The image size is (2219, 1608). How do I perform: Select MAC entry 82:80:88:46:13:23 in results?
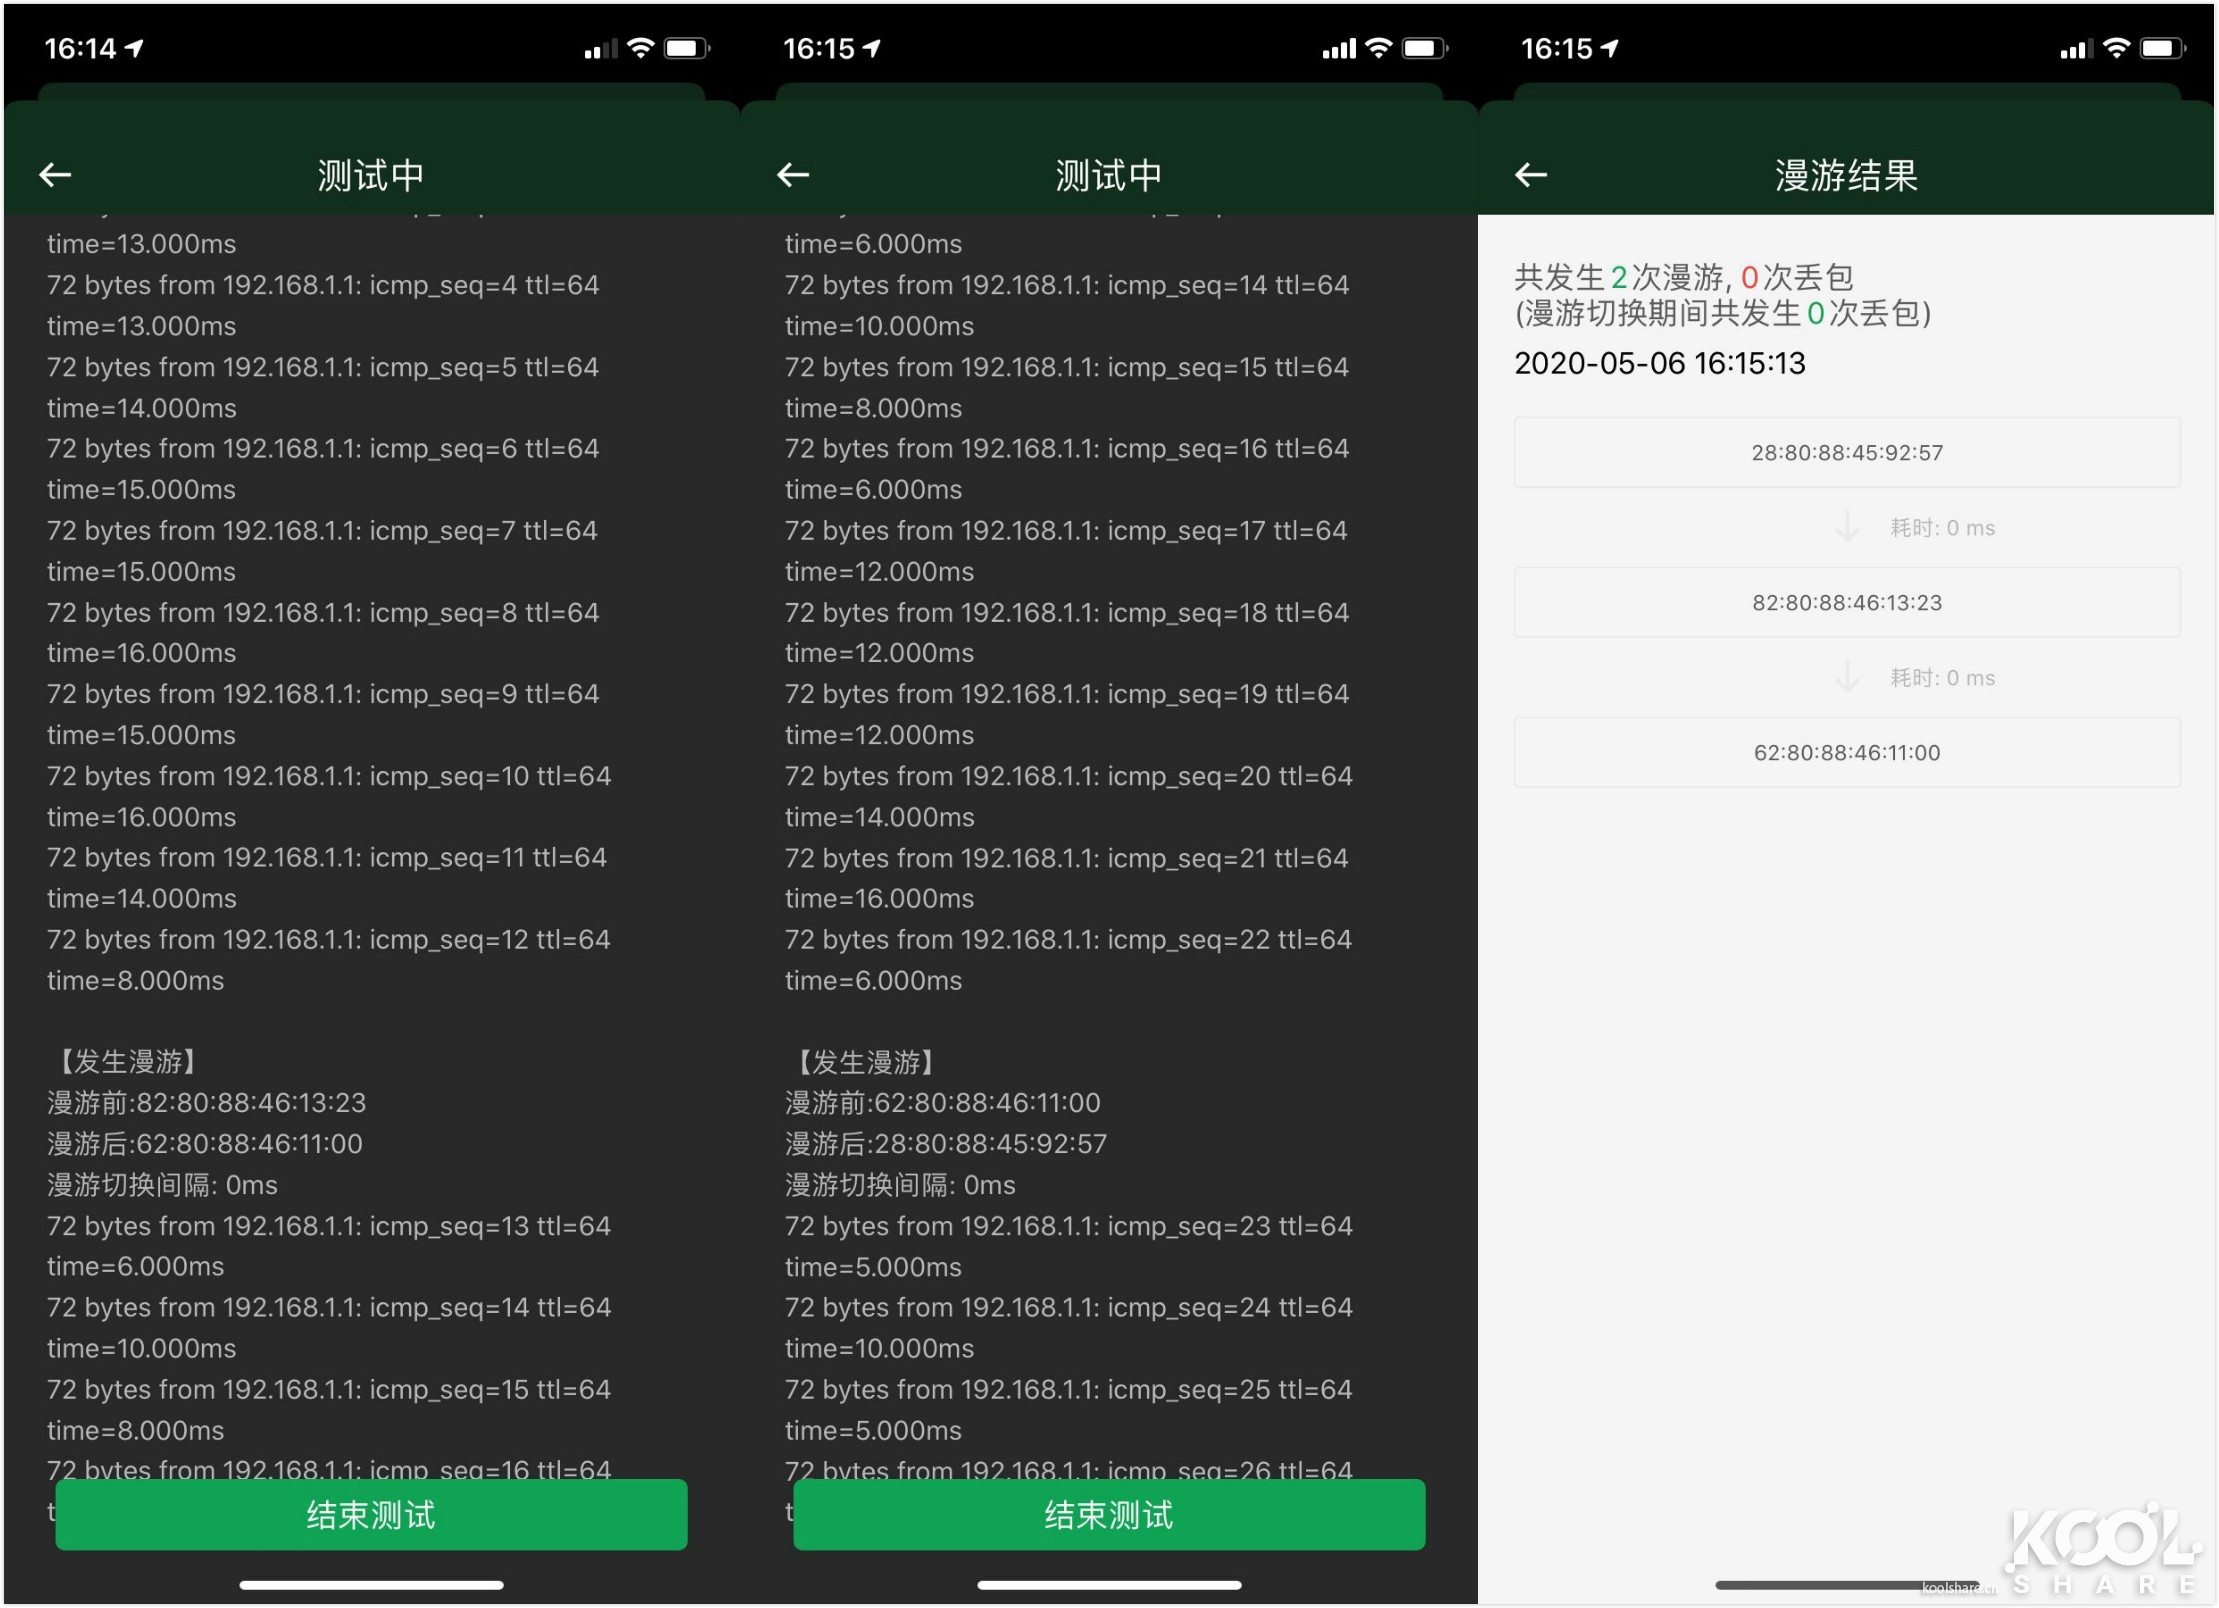click(x=1847, y=603)
